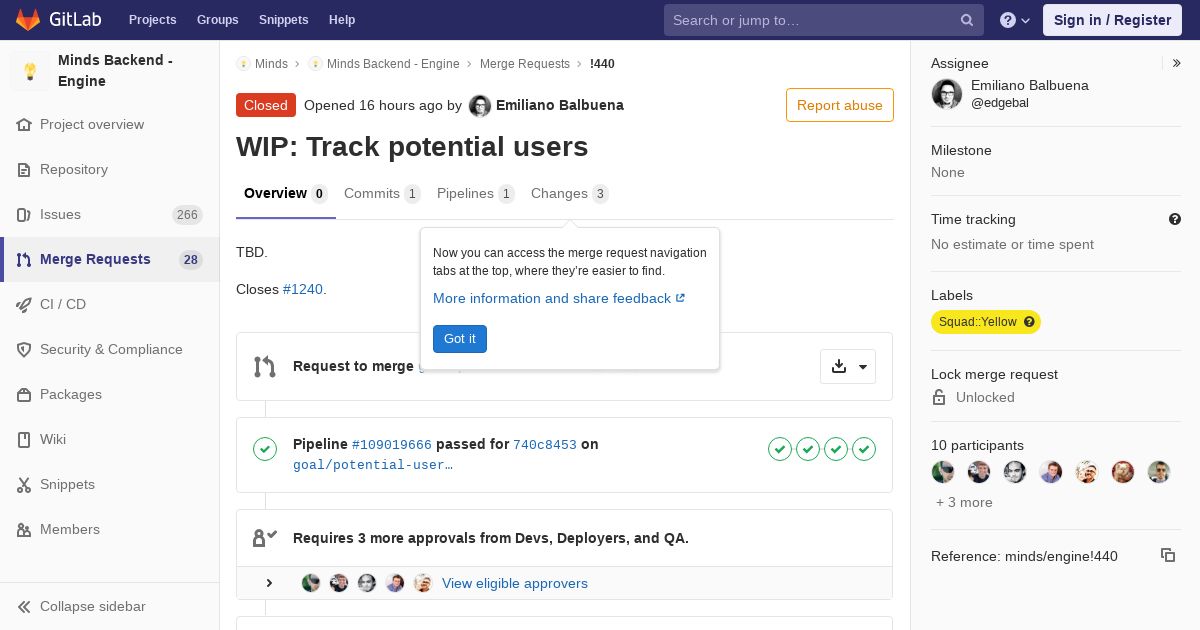Show + 3 more participants
This screenshot has height=630, width=1200.
964,502
